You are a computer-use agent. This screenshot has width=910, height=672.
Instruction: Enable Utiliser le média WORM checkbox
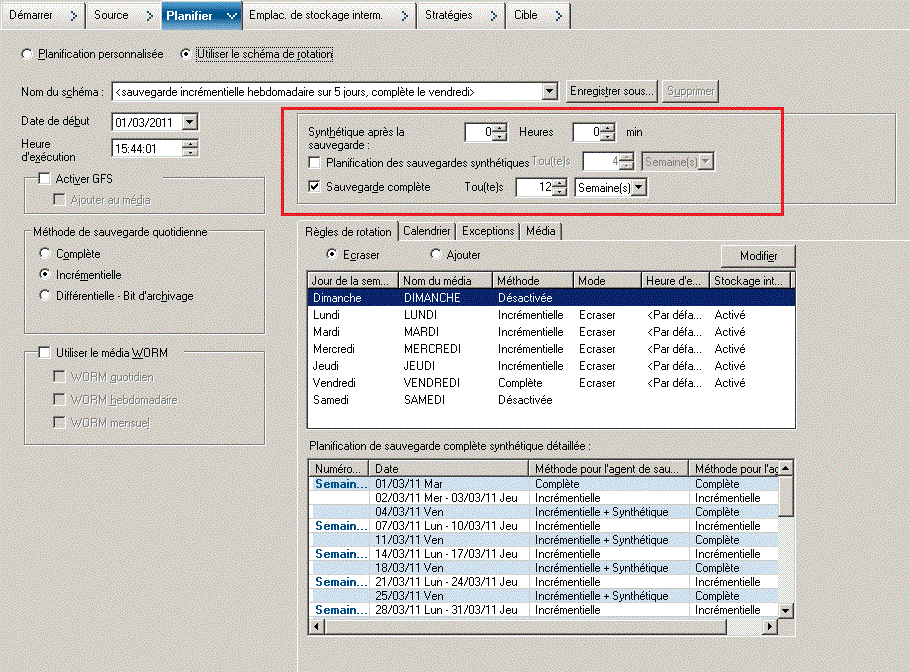pos(44,352)
